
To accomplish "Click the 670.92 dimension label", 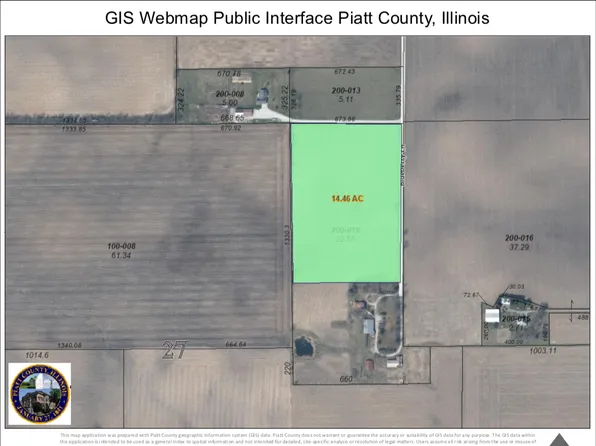I will (231, 128).
